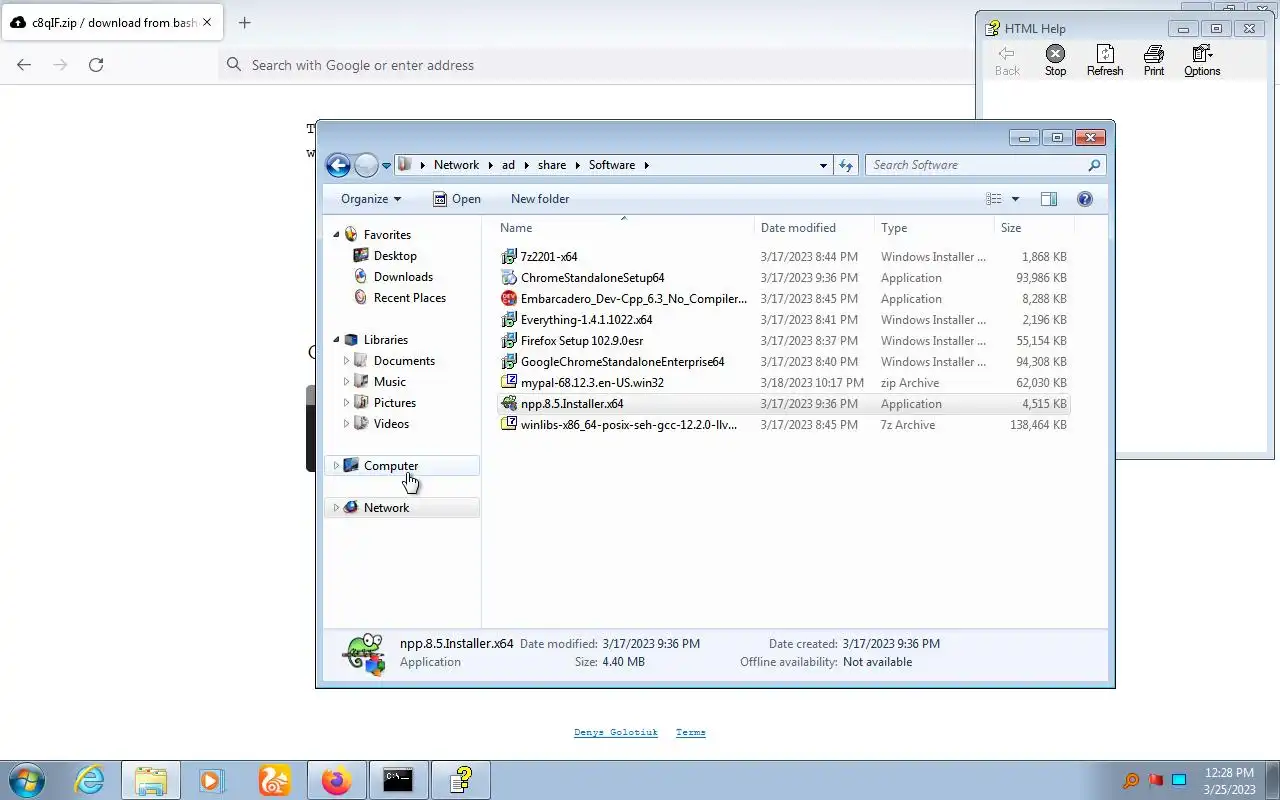1280x800 pixels.
Task: Open the Denys Golotiuk link
Action: (616, 733)
